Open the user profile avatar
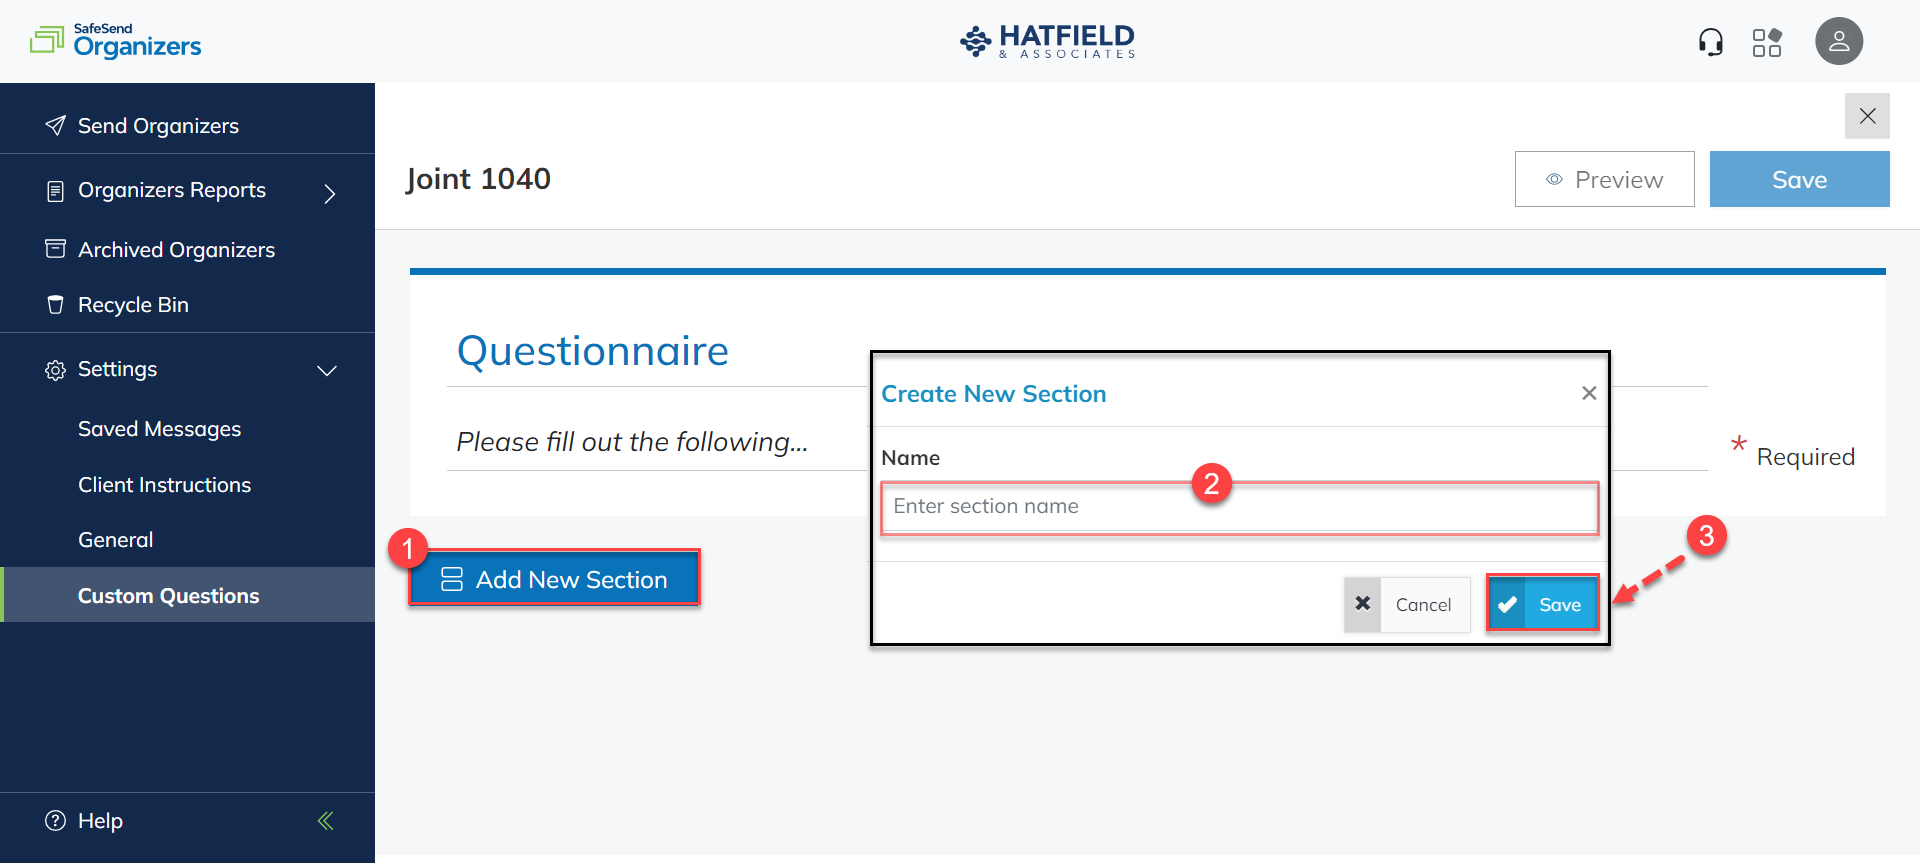 1838,42
